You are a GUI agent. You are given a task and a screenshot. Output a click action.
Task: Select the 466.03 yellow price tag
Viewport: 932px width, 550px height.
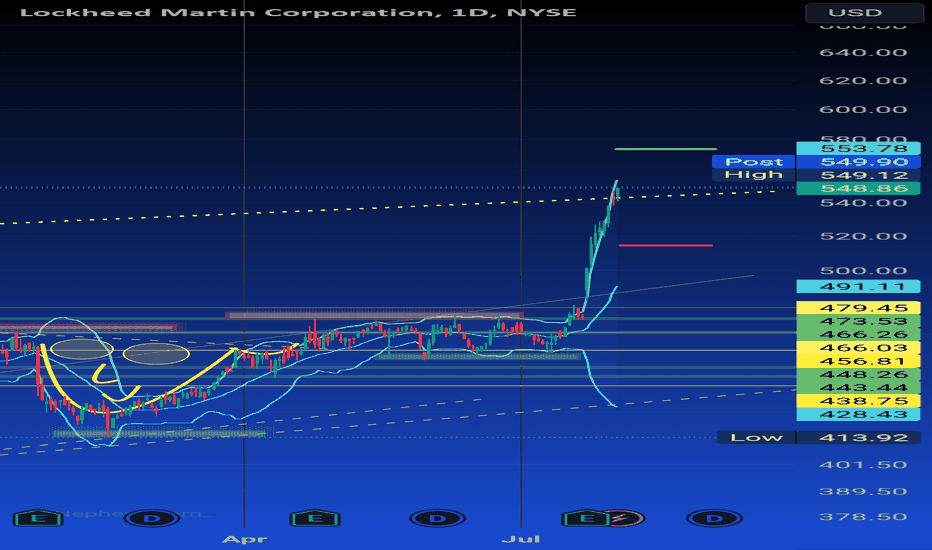(x=858, y=348)
